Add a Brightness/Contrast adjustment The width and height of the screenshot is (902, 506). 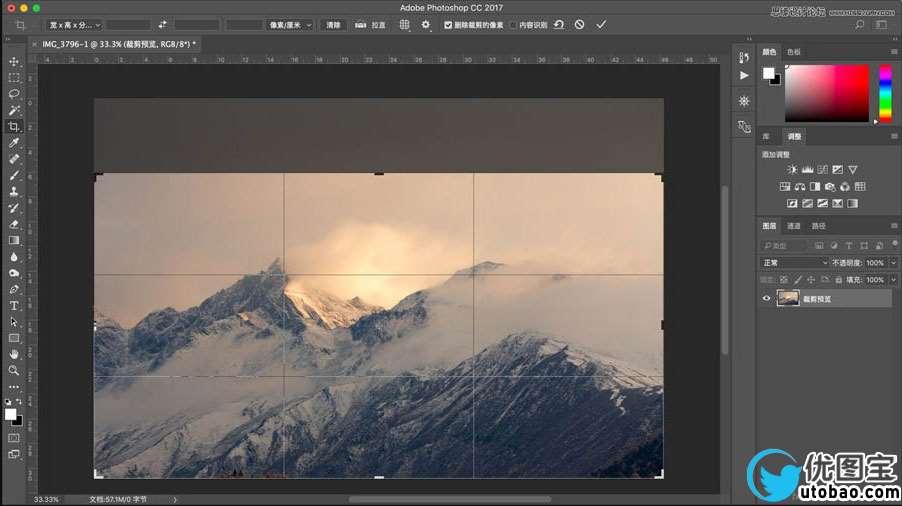point(792,170)
